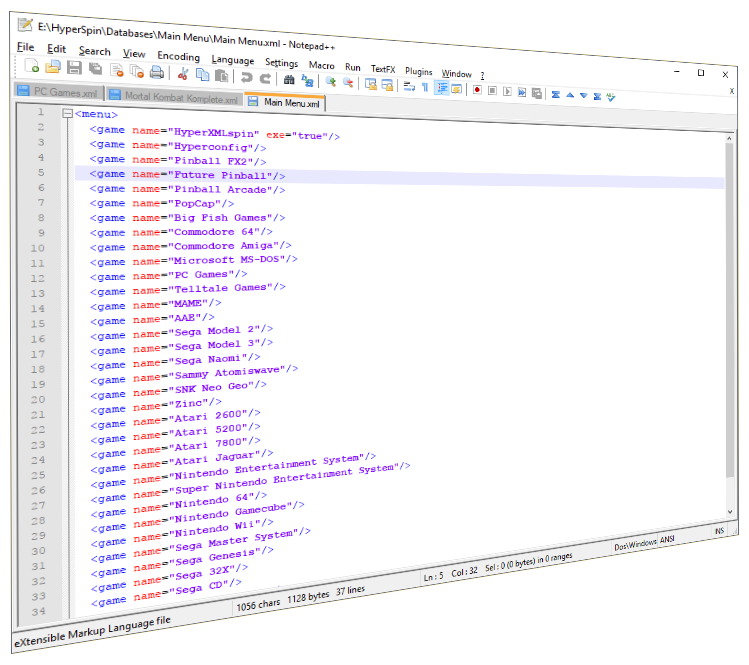Open the question mark help menu
Screen dimensions: 749x665
(x=482, y=75)
